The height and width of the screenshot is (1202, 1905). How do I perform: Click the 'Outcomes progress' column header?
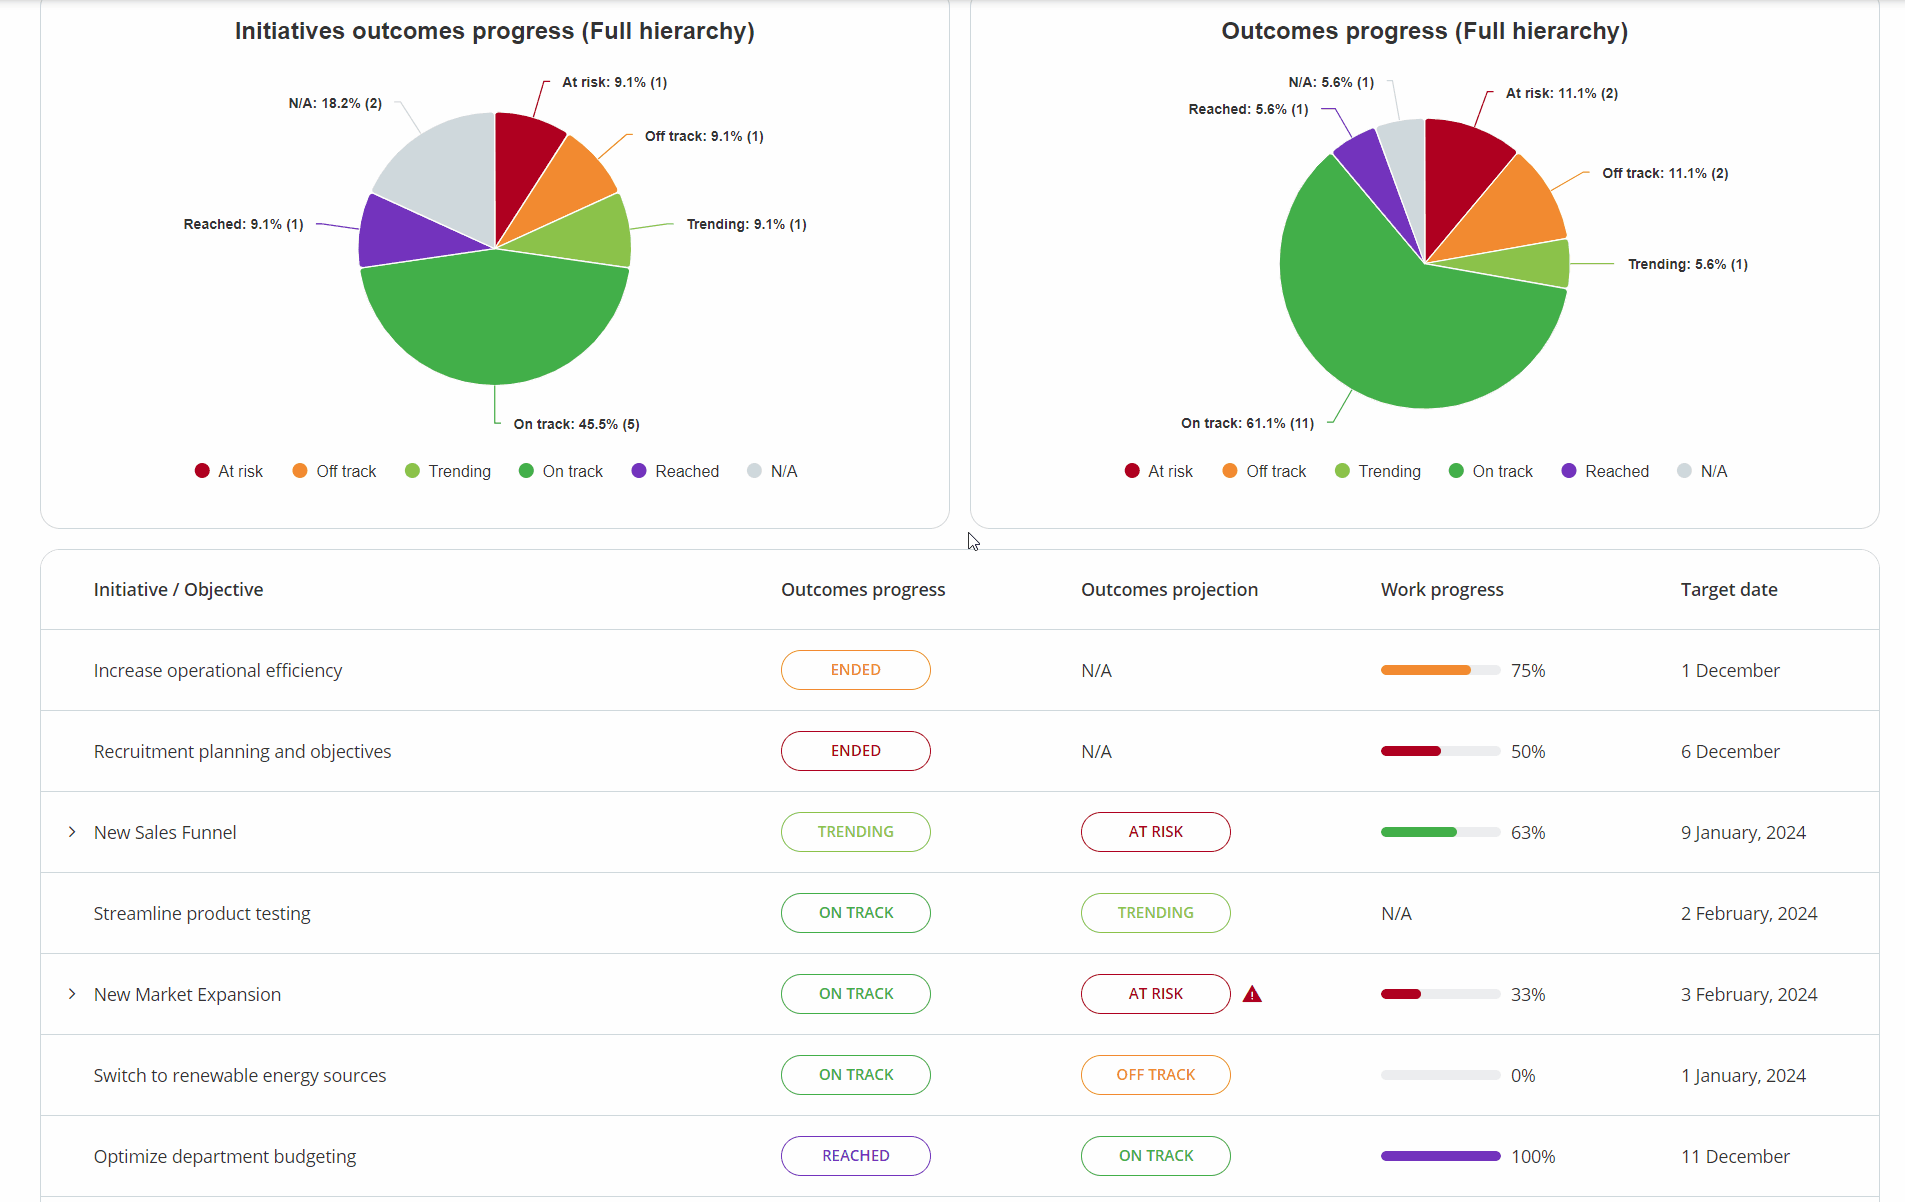(x=862, y=589)
